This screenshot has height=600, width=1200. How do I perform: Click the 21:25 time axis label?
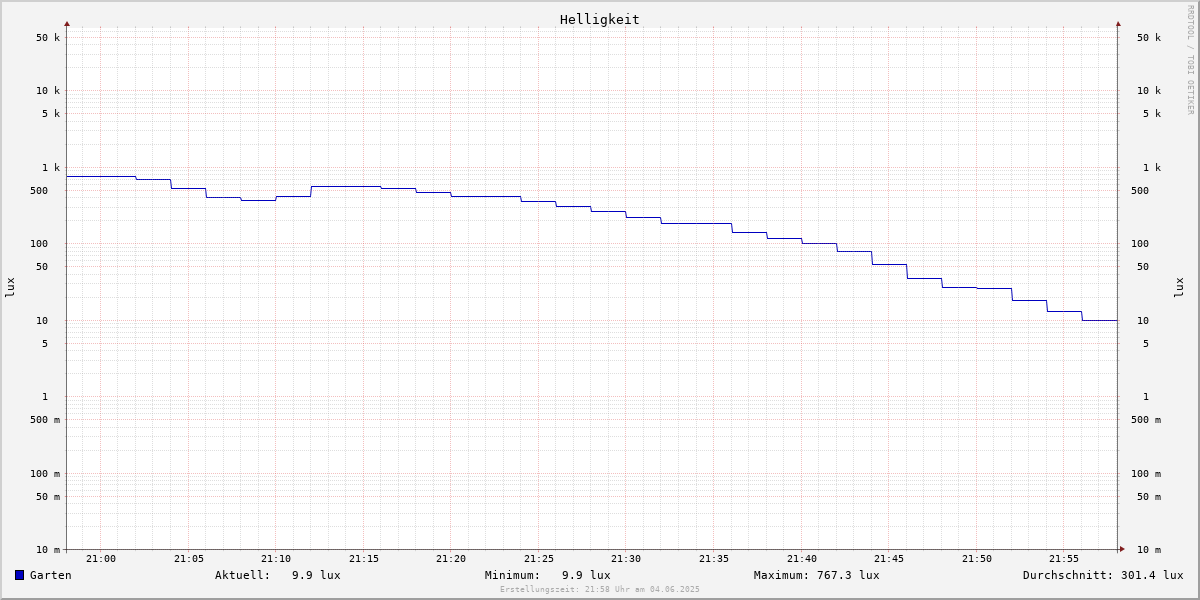point(539,559)
